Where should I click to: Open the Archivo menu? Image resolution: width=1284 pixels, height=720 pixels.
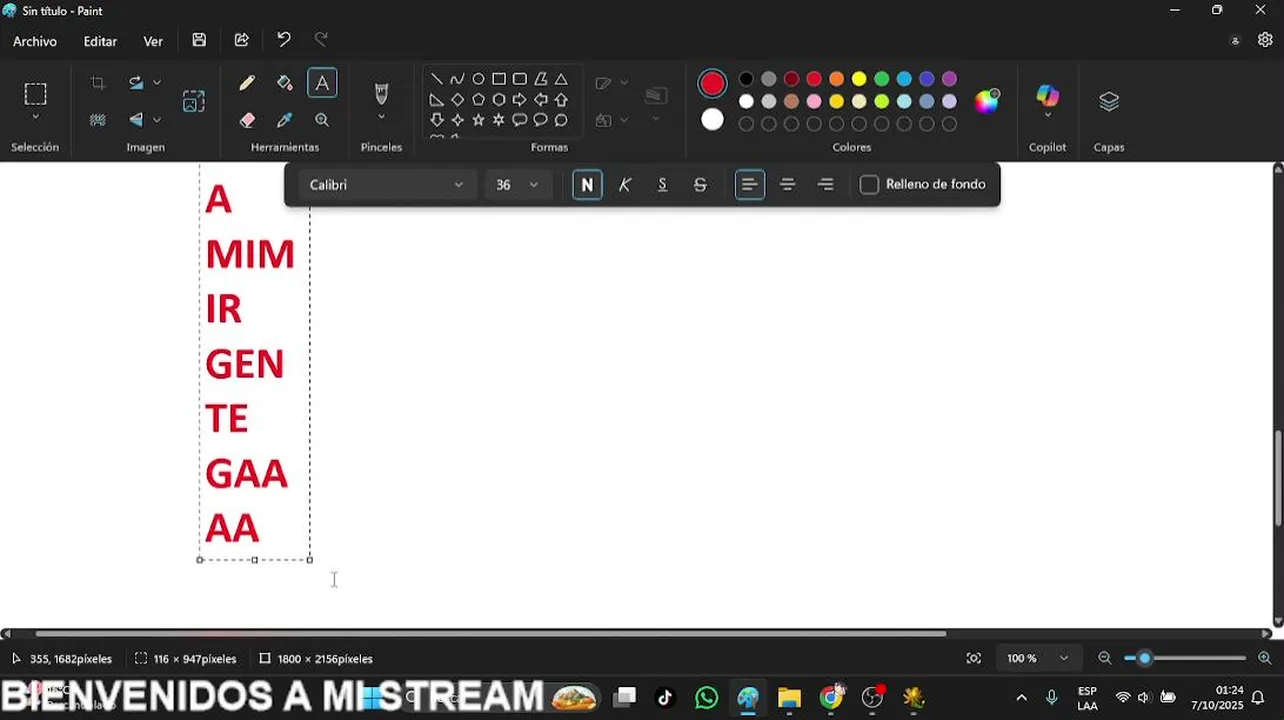35,41
